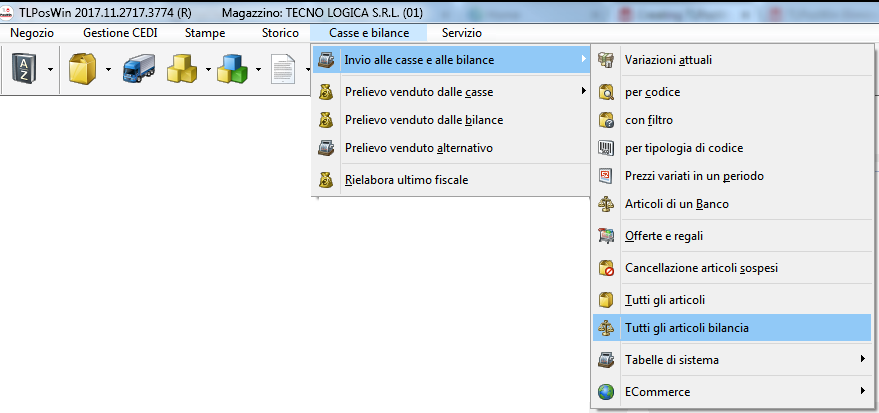This screenshot has width=879, height=413.
Task: Expand Prelievo venduto dalle casse submenu arrow
Action: point(583,92)
